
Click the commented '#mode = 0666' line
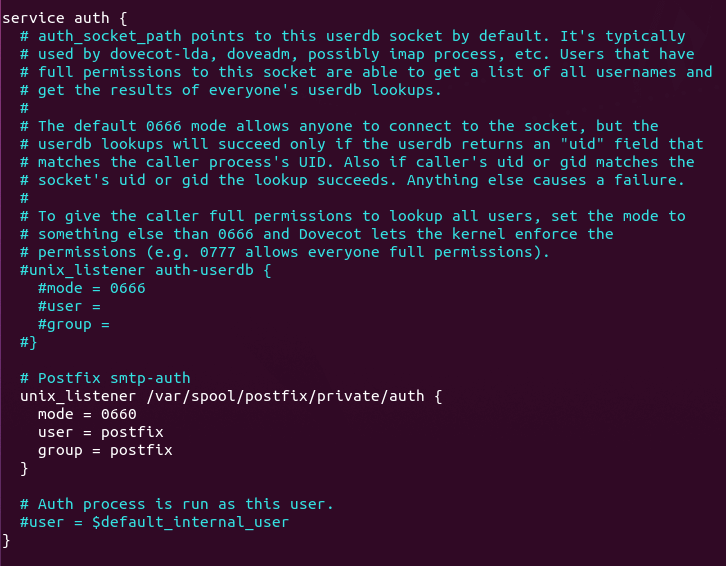point(91,288)
